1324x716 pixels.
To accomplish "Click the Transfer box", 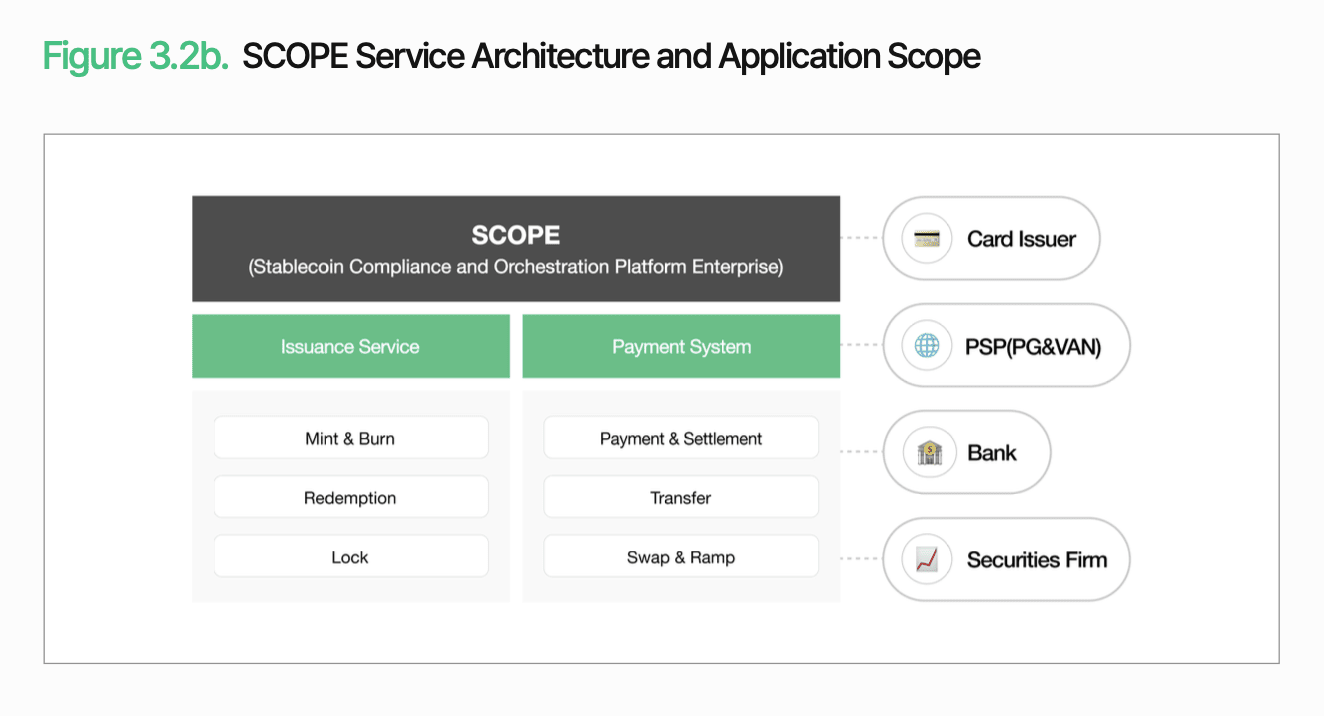I will 681,497.
